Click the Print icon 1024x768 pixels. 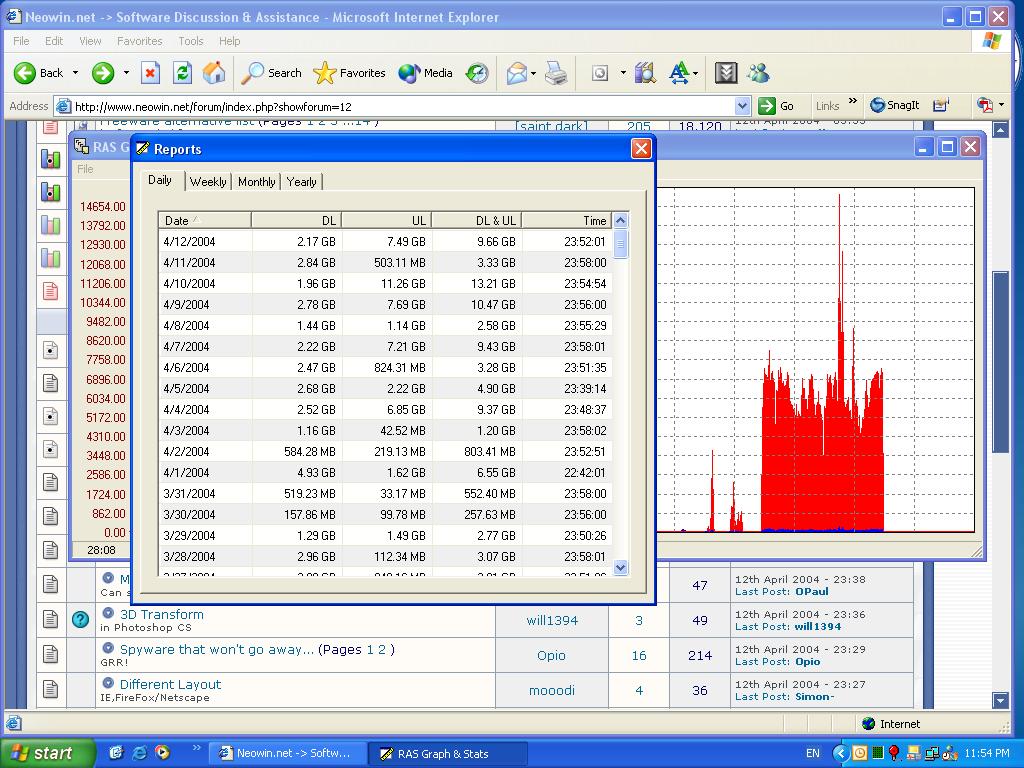(x=557, y=73)
